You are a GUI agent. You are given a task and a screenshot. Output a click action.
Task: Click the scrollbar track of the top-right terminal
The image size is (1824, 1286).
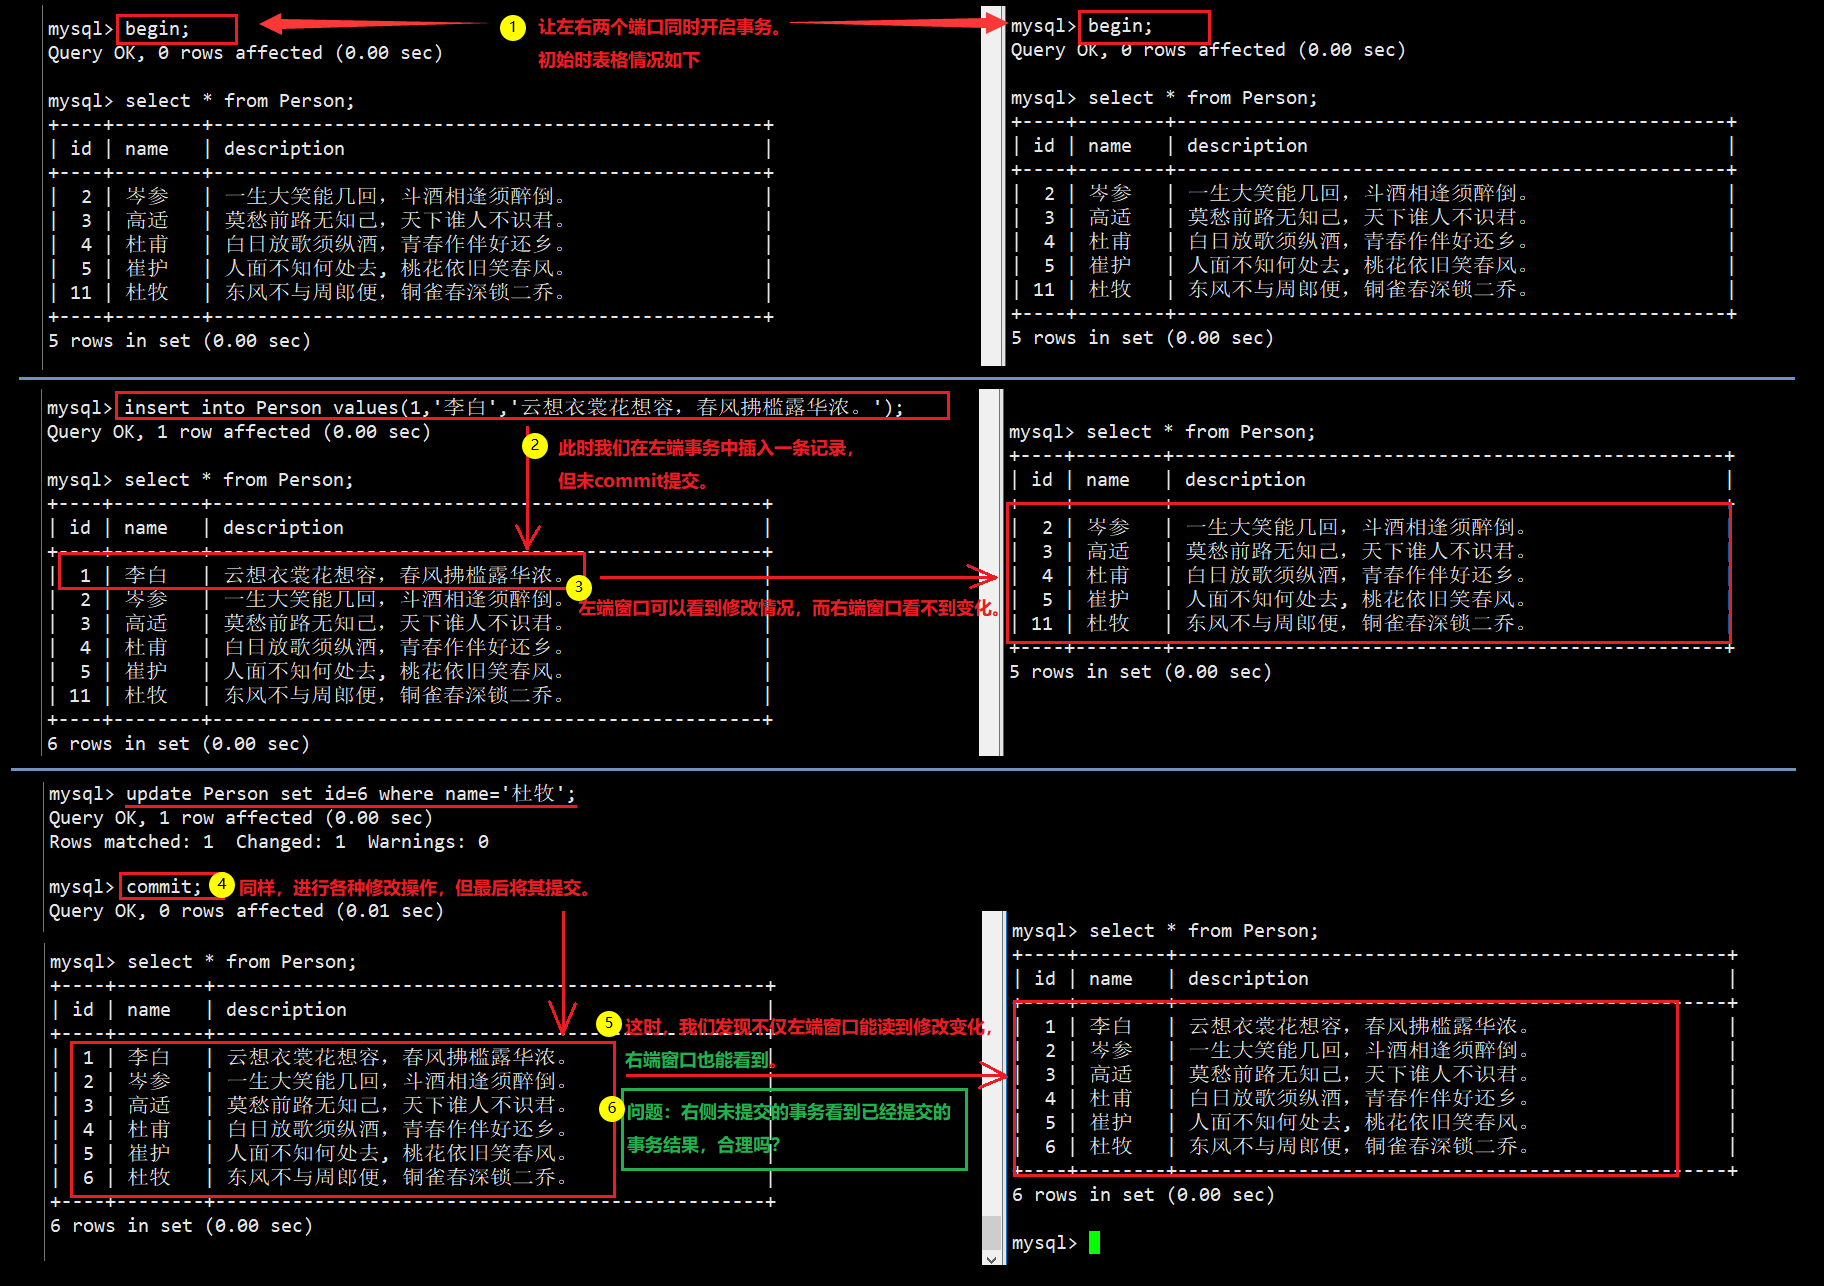coord(992,185)
